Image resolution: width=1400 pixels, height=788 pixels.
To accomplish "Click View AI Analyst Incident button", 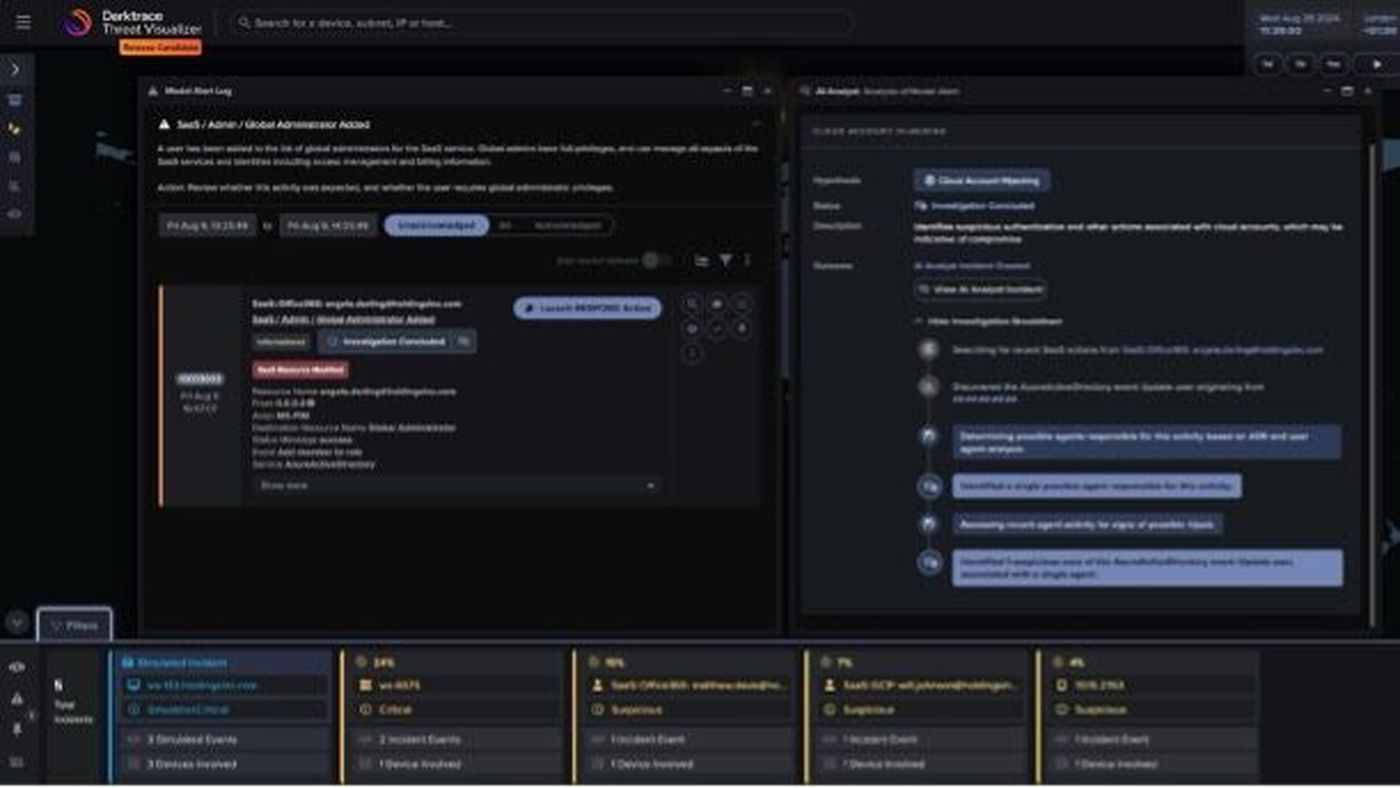I will coord(980,289).
